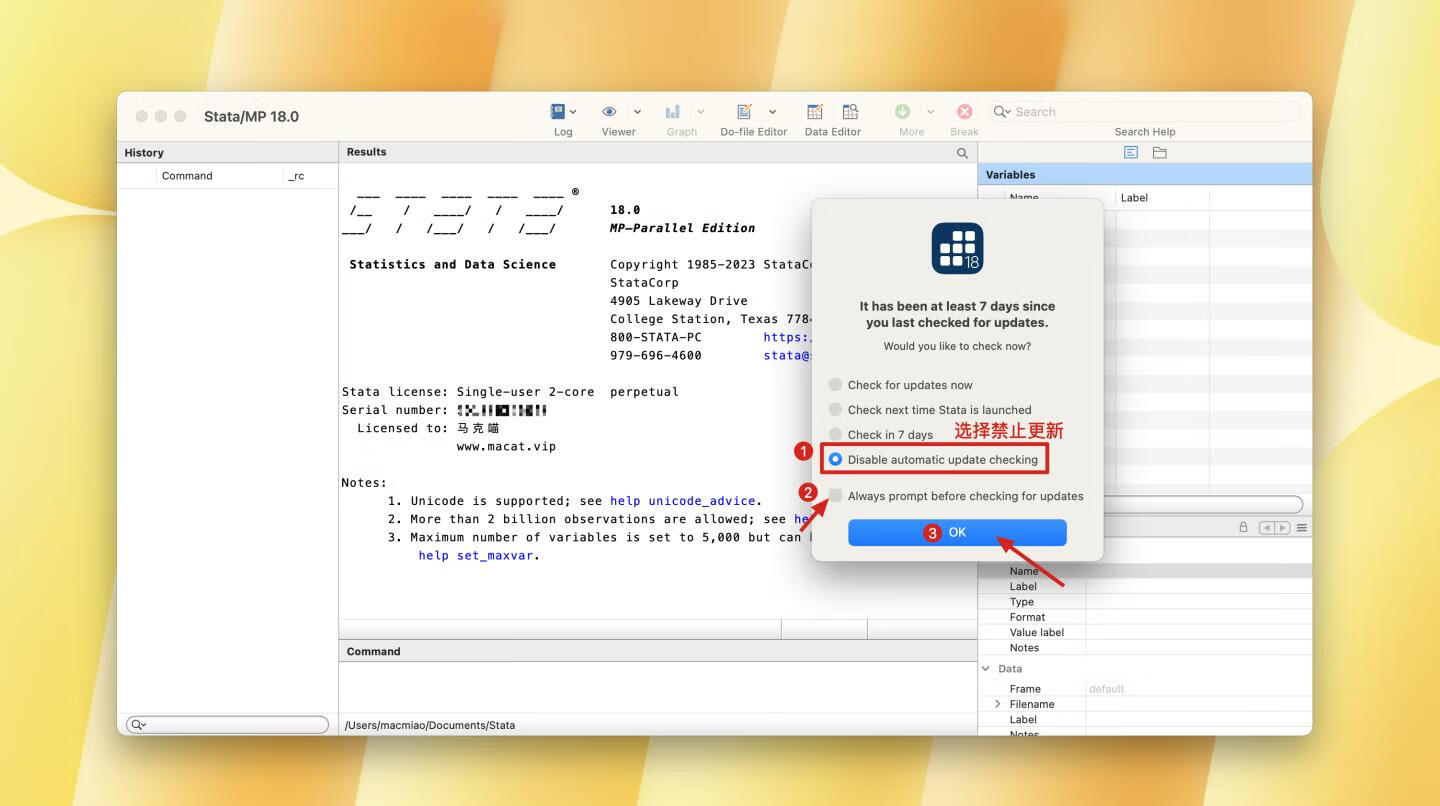1440x806 pixels.
Task: Expand the More button dropdown arrow
Action: point(930,112)
